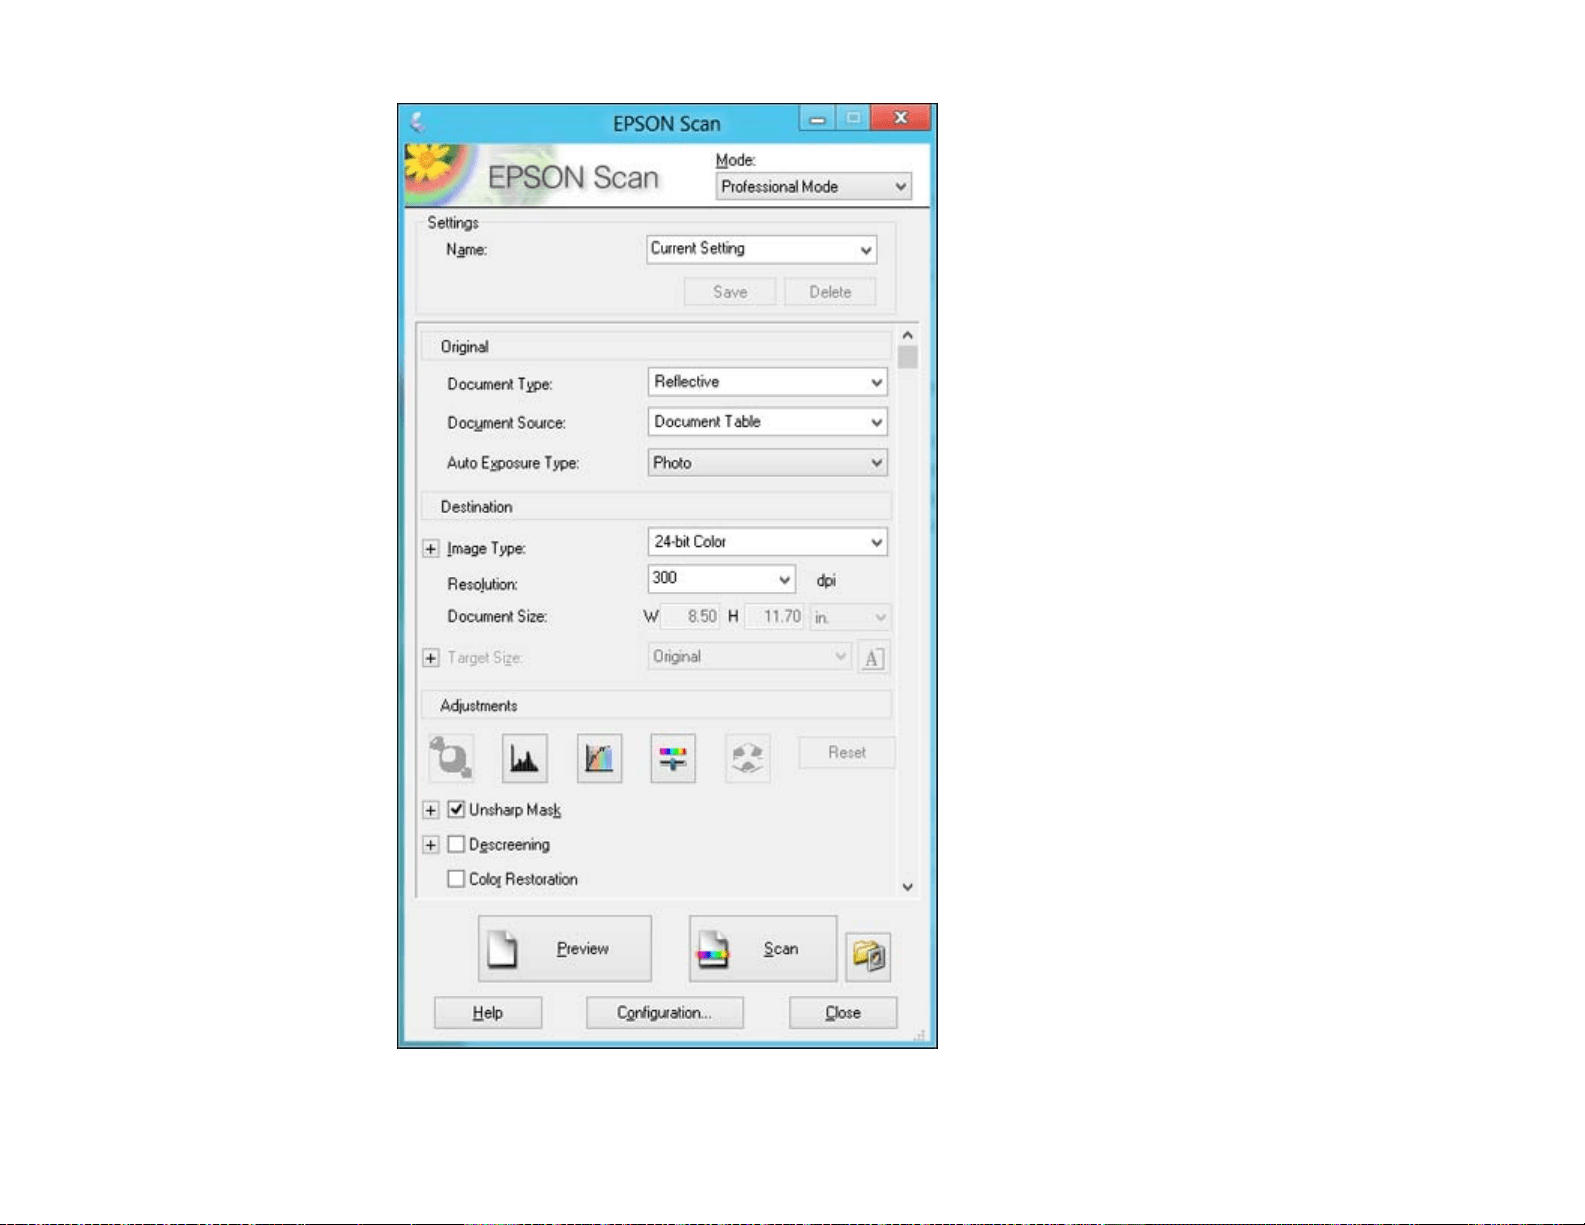Open the Resolution dropdown

pyautogui.click(x=721, y=579)
